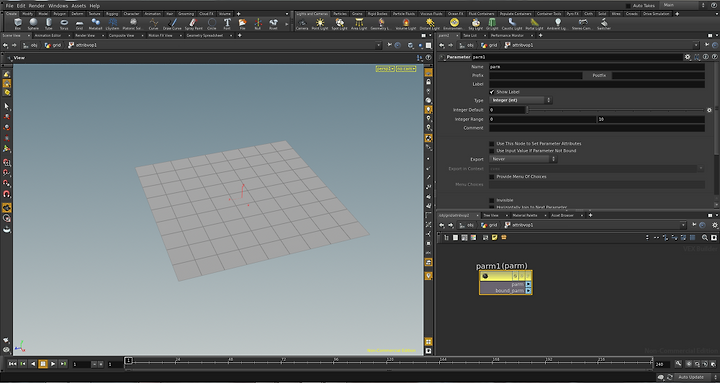Enable Use Input Value If Parameter Not Bound
The height and width of the screenshot is (383, 720).
click(492, 151)
